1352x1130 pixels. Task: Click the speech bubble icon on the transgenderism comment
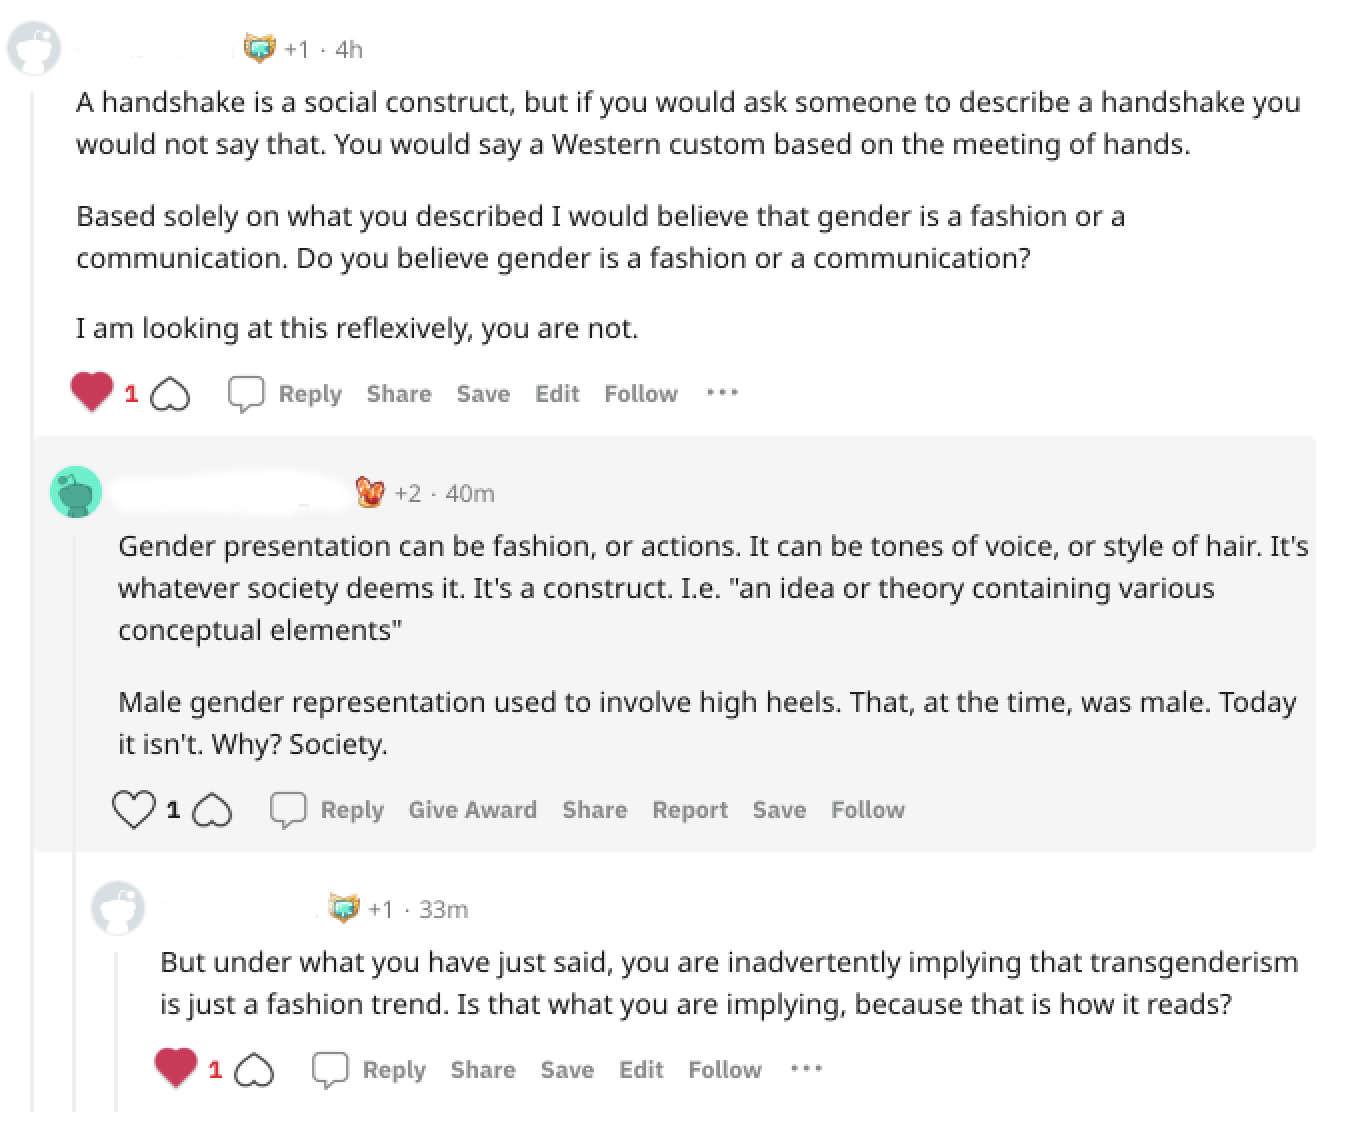pos(329,1070)
